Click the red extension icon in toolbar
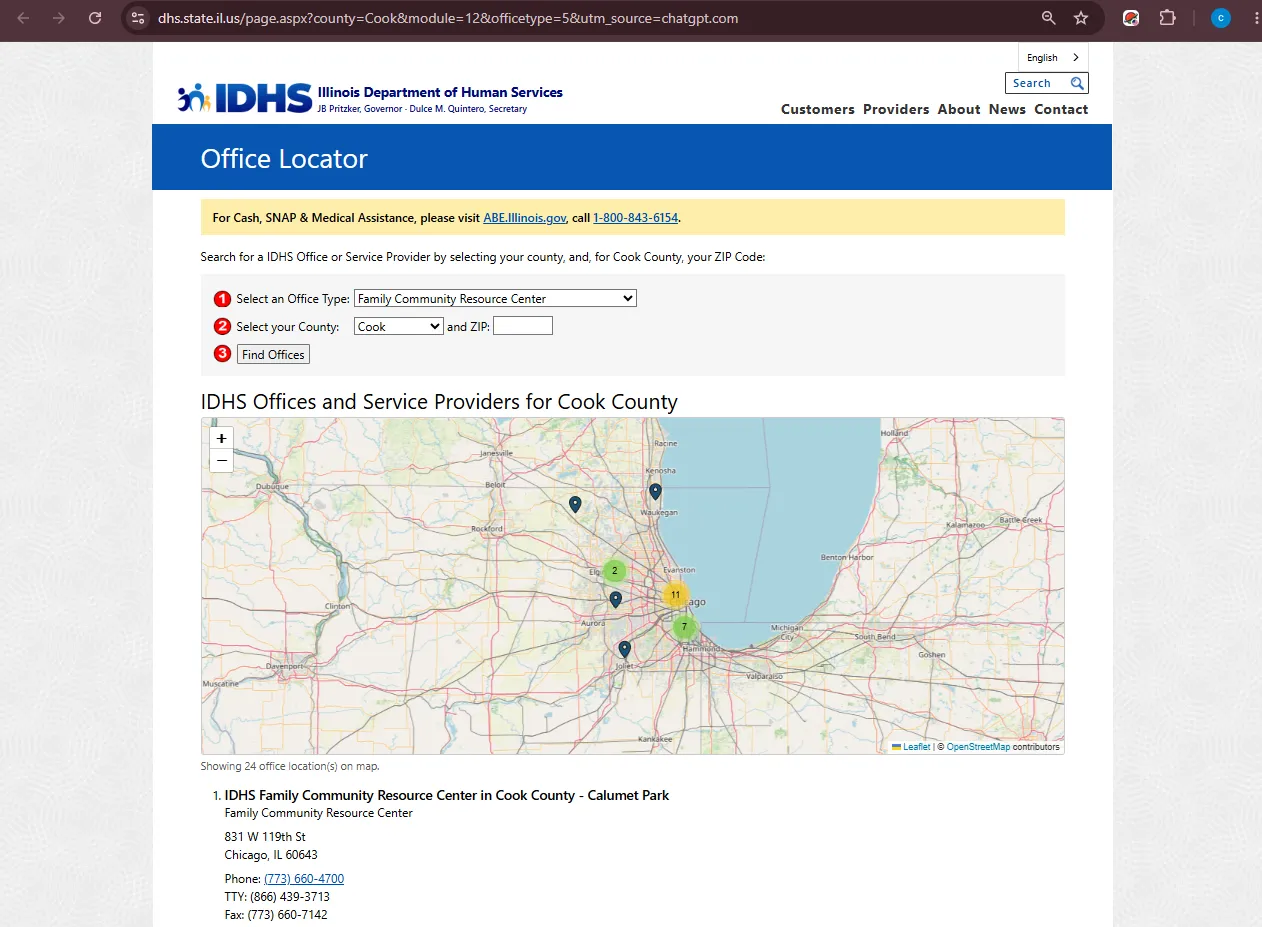This screenshot has width=1262, height=927. 1131,18
